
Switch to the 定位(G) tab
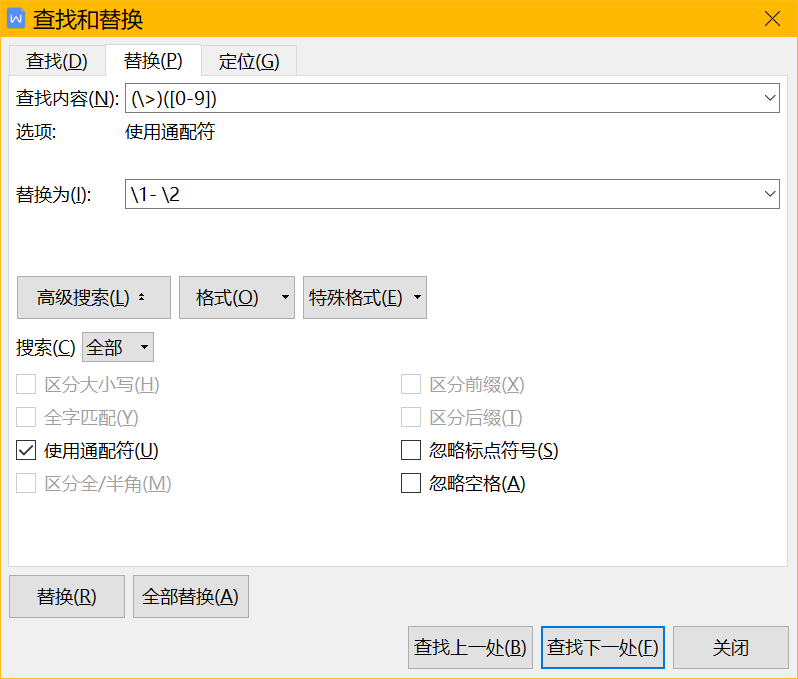pyautogui.click(x=249, y=61)
